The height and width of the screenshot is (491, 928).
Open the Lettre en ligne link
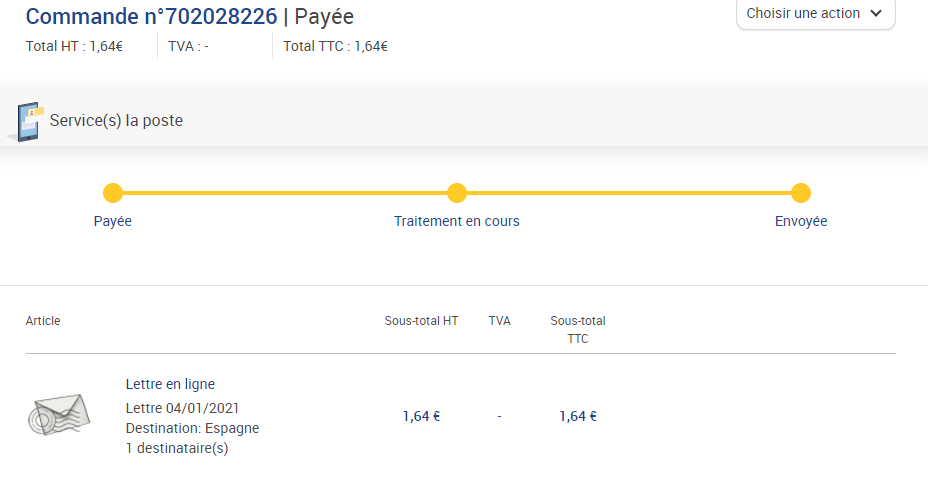pyautogui.click(x=170, y=384)
